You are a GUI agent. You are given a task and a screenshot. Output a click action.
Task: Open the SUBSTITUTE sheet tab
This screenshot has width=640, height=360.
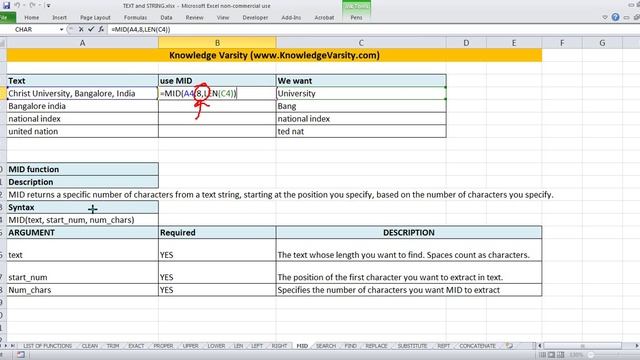click(x=412, y=346)
